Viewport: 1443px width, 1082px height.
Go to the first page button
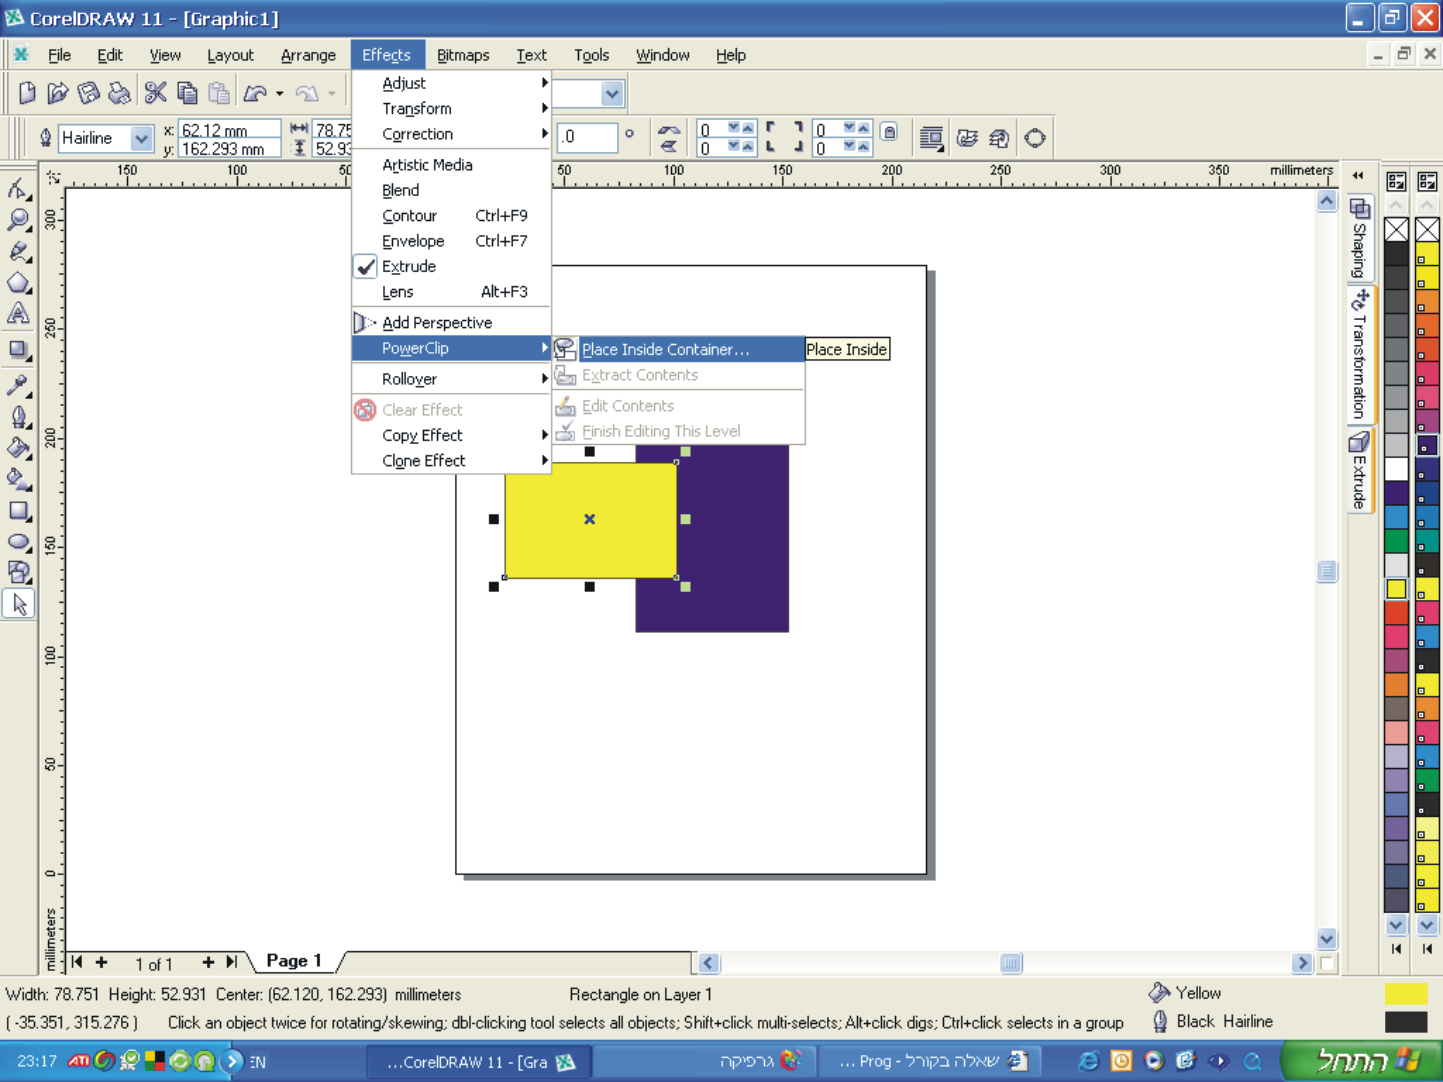tap(77, 962)
